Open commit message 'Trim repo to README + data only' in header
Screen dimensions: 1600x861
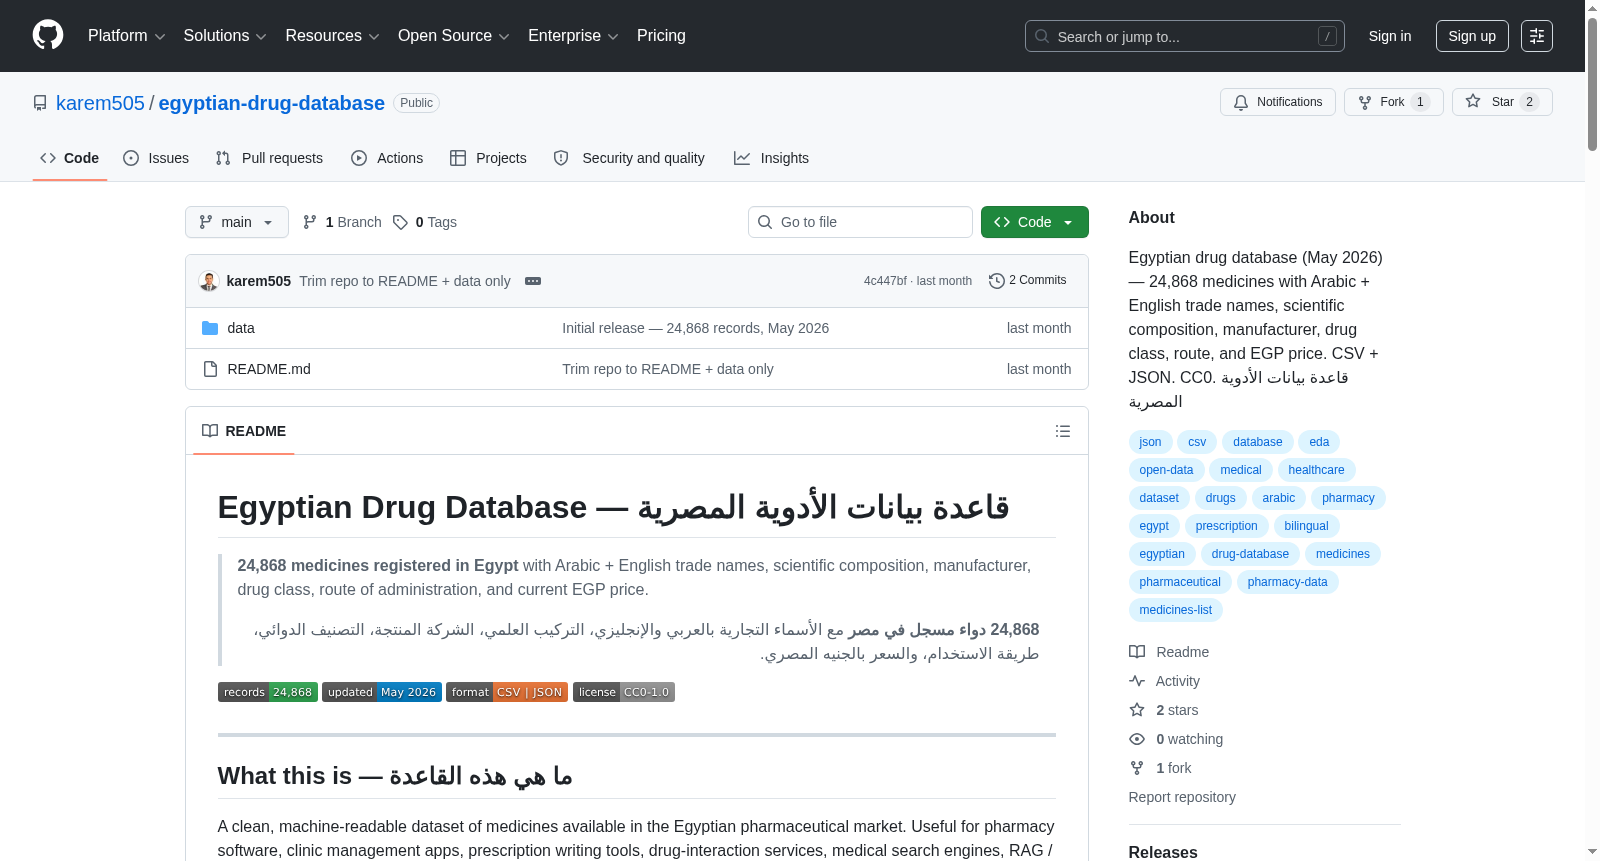[x=405, y=281]
